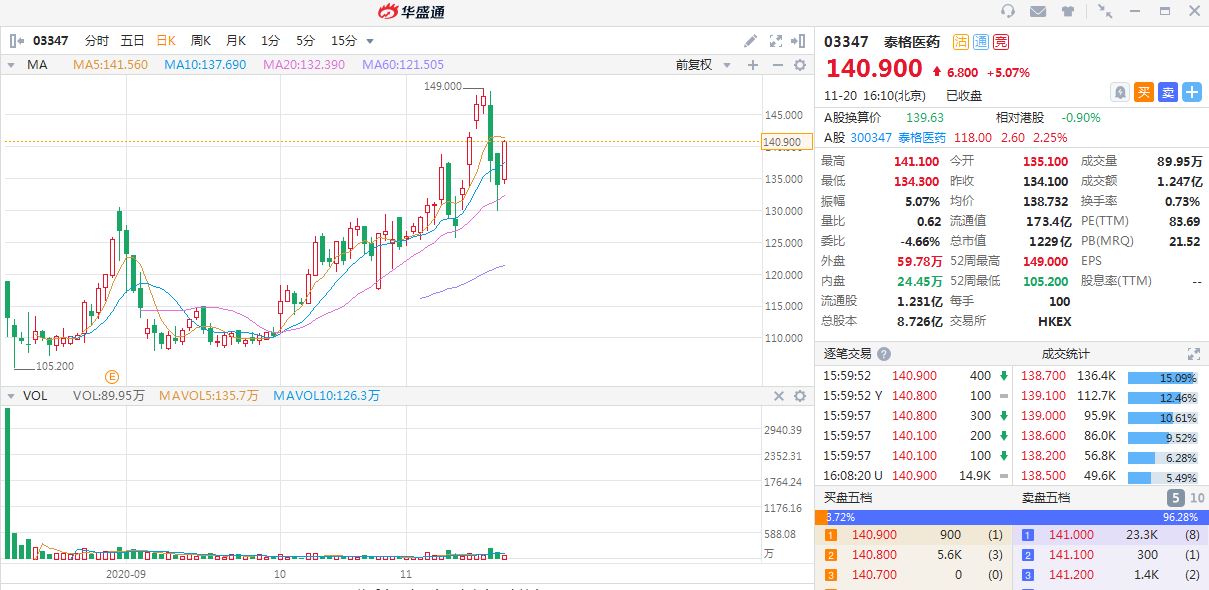Click the MA5:141.560 legend value
Viewport: 1209px width, 590px height.
point(111,65)
